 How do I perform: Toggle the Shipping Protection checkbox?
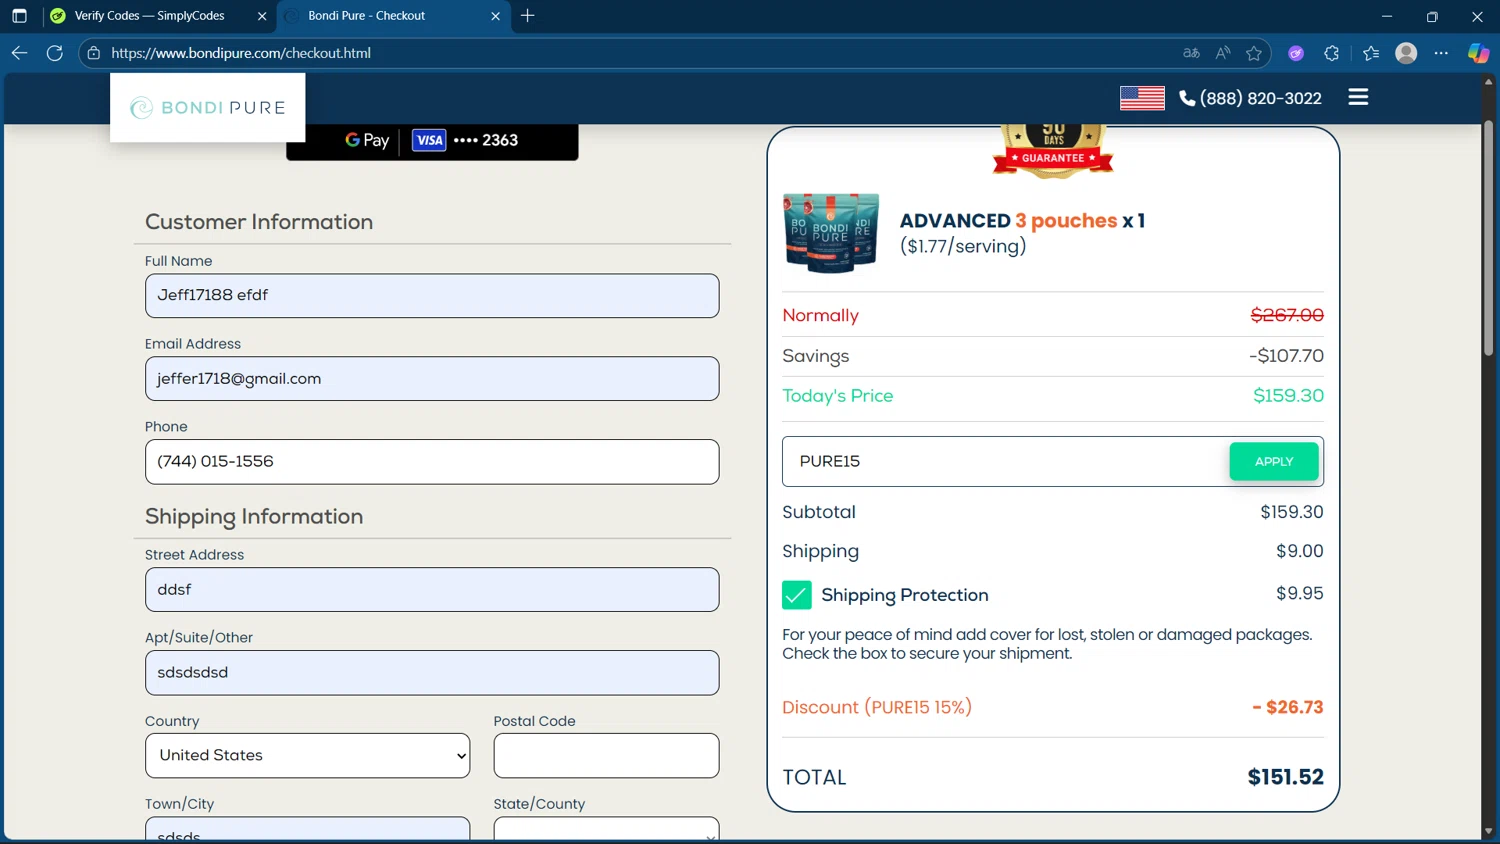coord(796,595)
